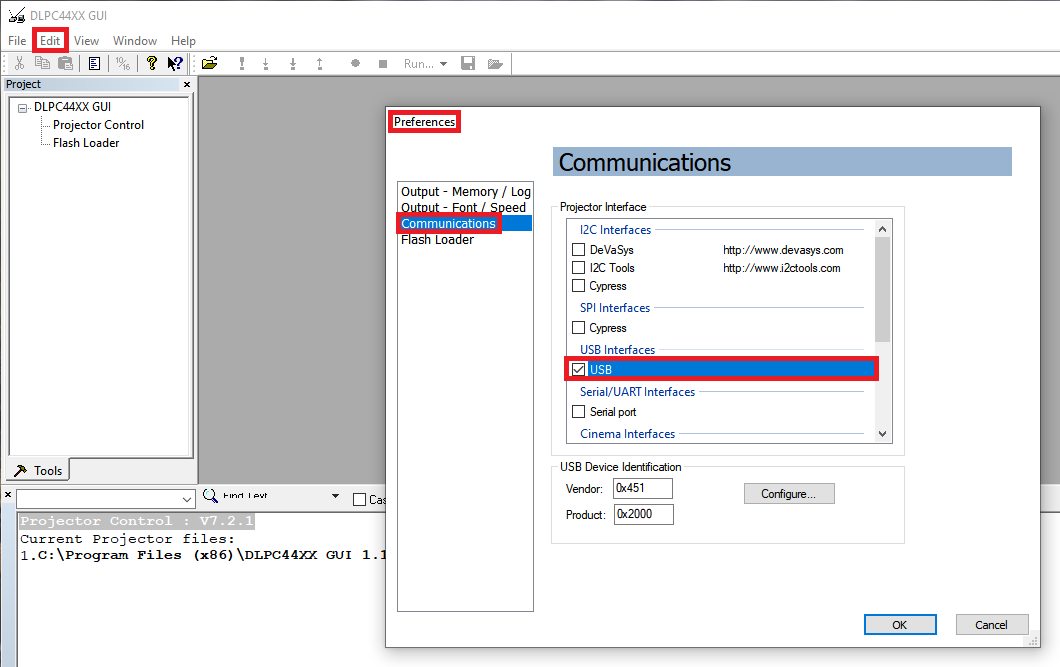This screenshot has height=667, width=1060.
Task: Click the Projector Interface list scrollbar down arrow
Action: [882, 433]
